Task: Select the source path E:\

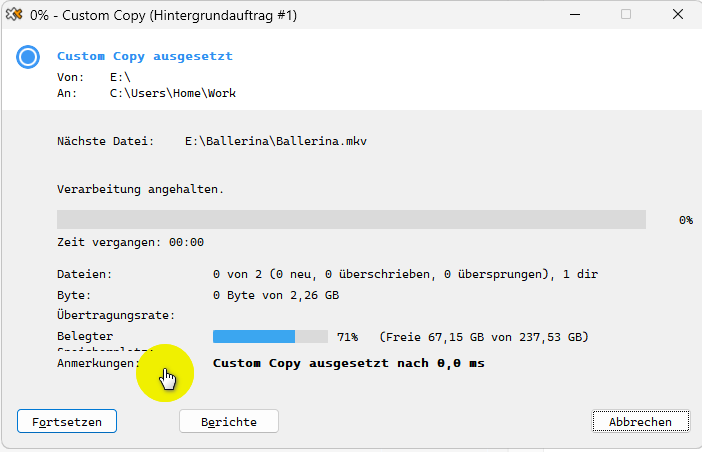Action: [x=120, y=76]
